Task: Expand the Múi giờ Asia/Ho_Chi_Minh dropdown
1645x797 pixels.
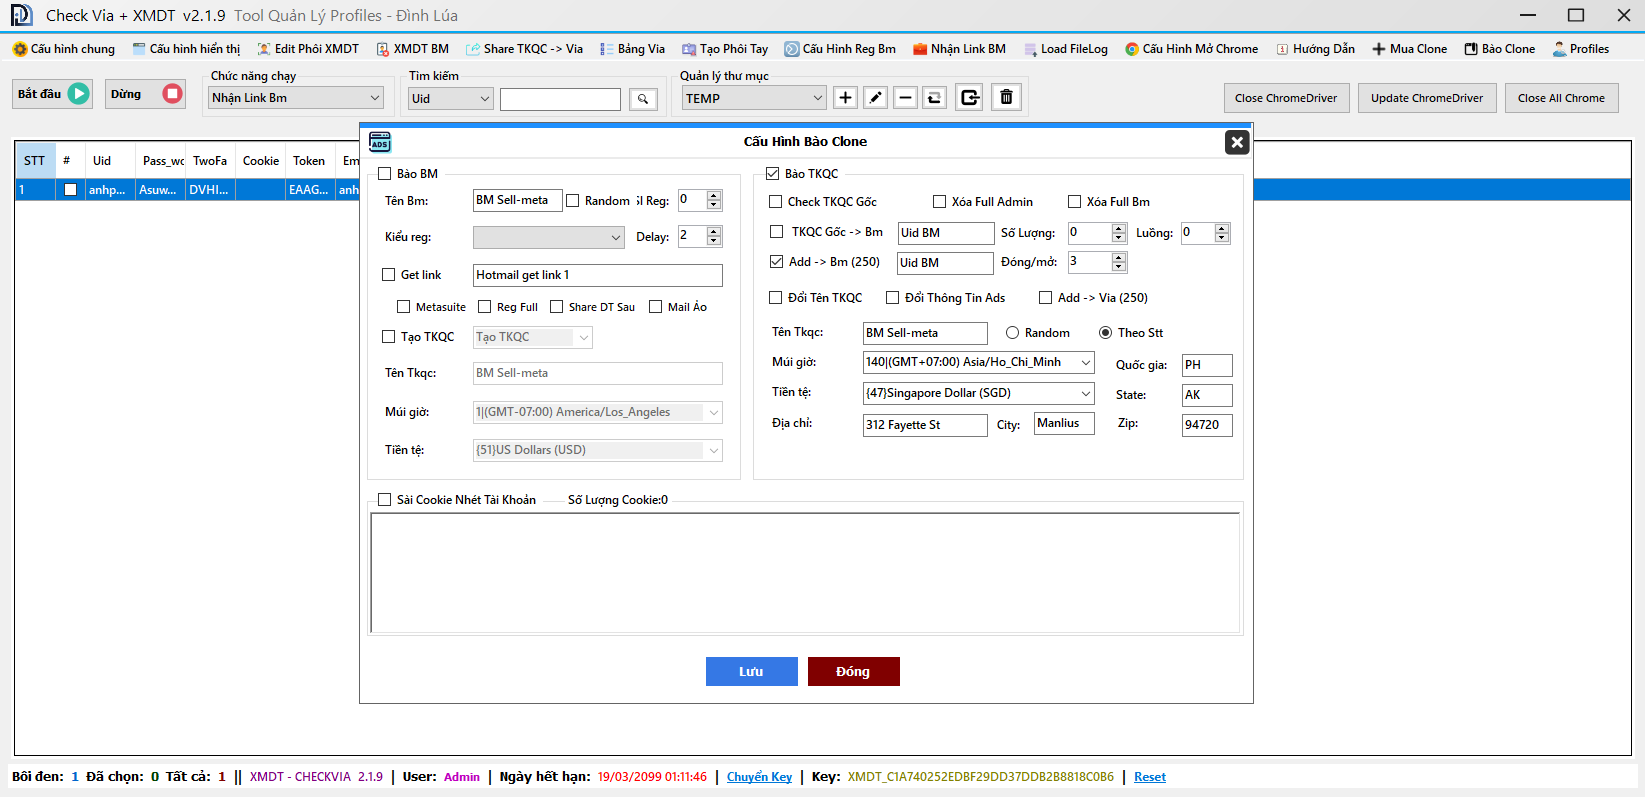Action: pyautogui.click(x=1085, y=363)
